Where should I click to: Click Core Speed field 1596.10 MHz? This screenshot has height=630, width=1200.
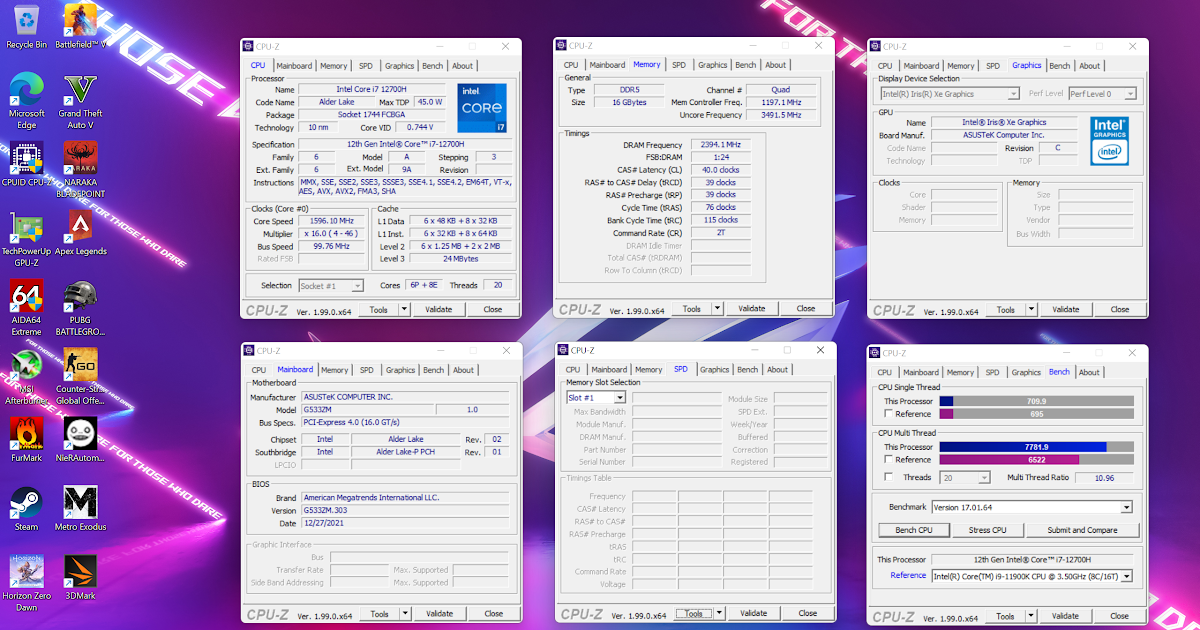332,221
